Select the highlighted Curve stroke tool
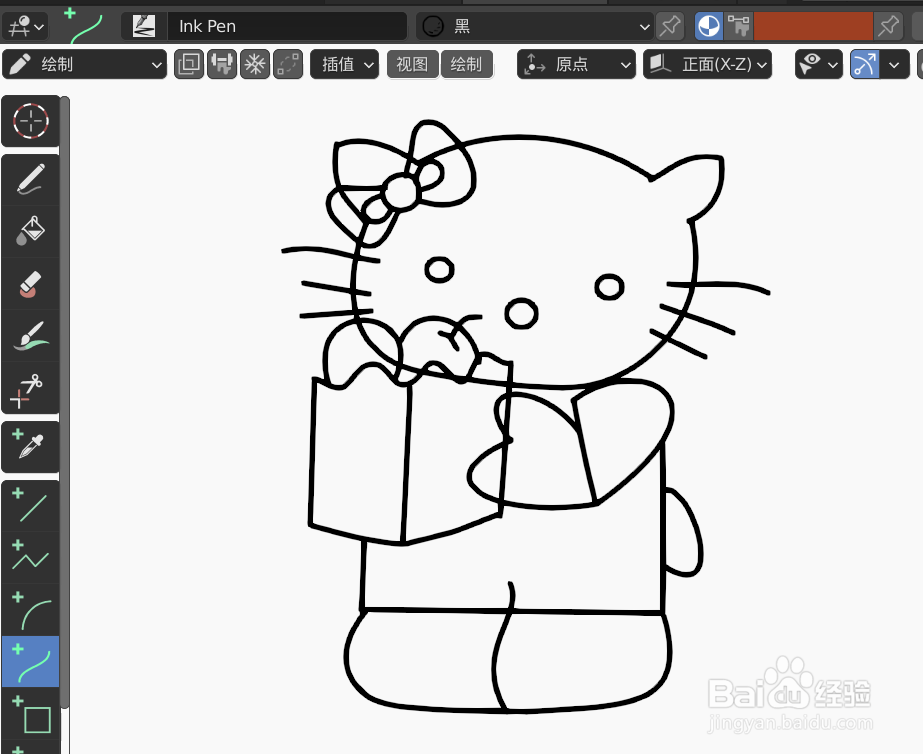 [30, 661]
